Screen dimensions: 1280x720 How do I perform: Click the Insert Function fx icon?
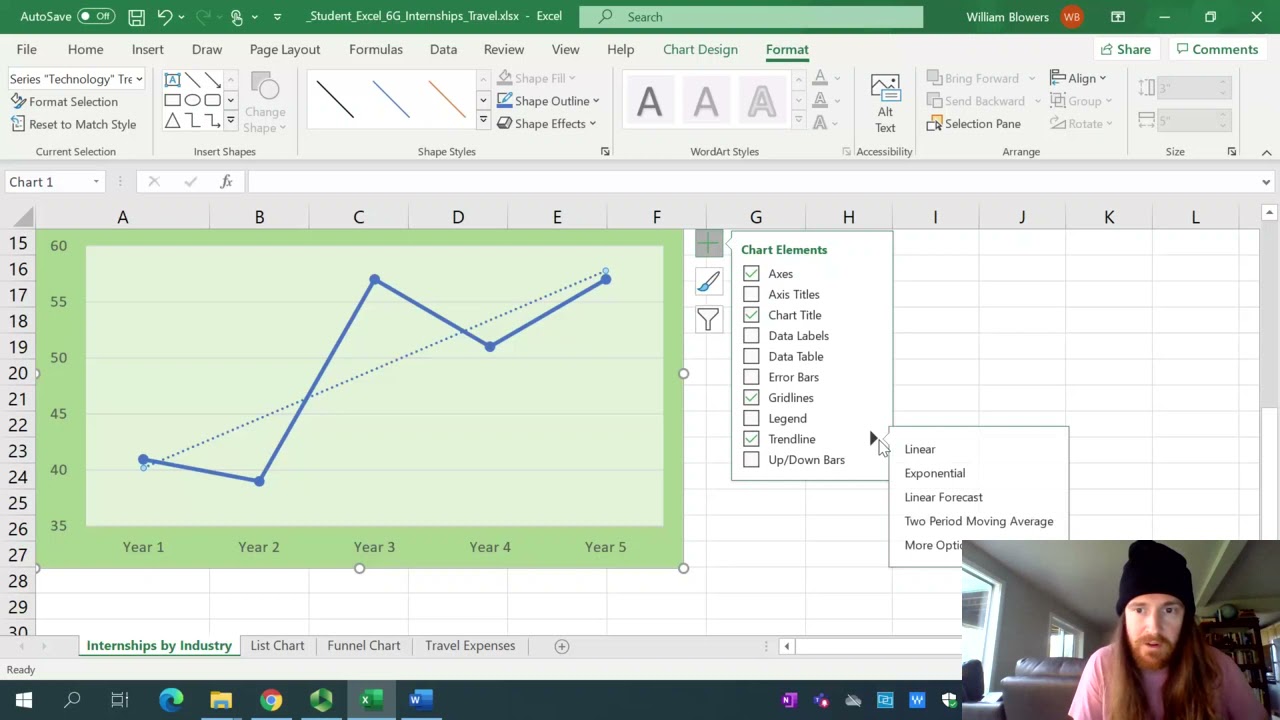click(226, 182)
